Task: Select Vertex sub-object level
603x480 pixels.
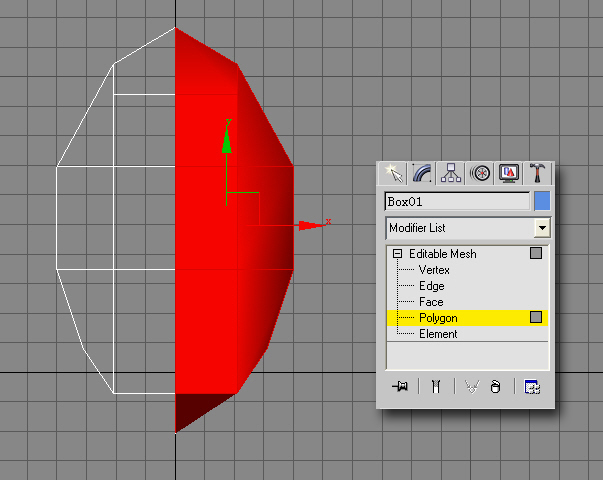Action: tap(434, 270)
